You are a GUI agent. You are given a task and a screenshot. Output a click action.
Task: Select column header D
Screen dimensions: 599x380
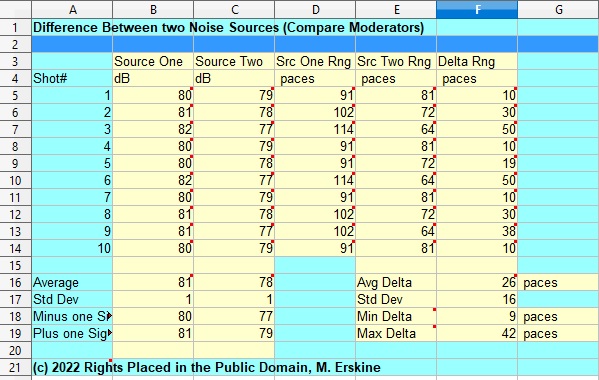tap(315, 10)
